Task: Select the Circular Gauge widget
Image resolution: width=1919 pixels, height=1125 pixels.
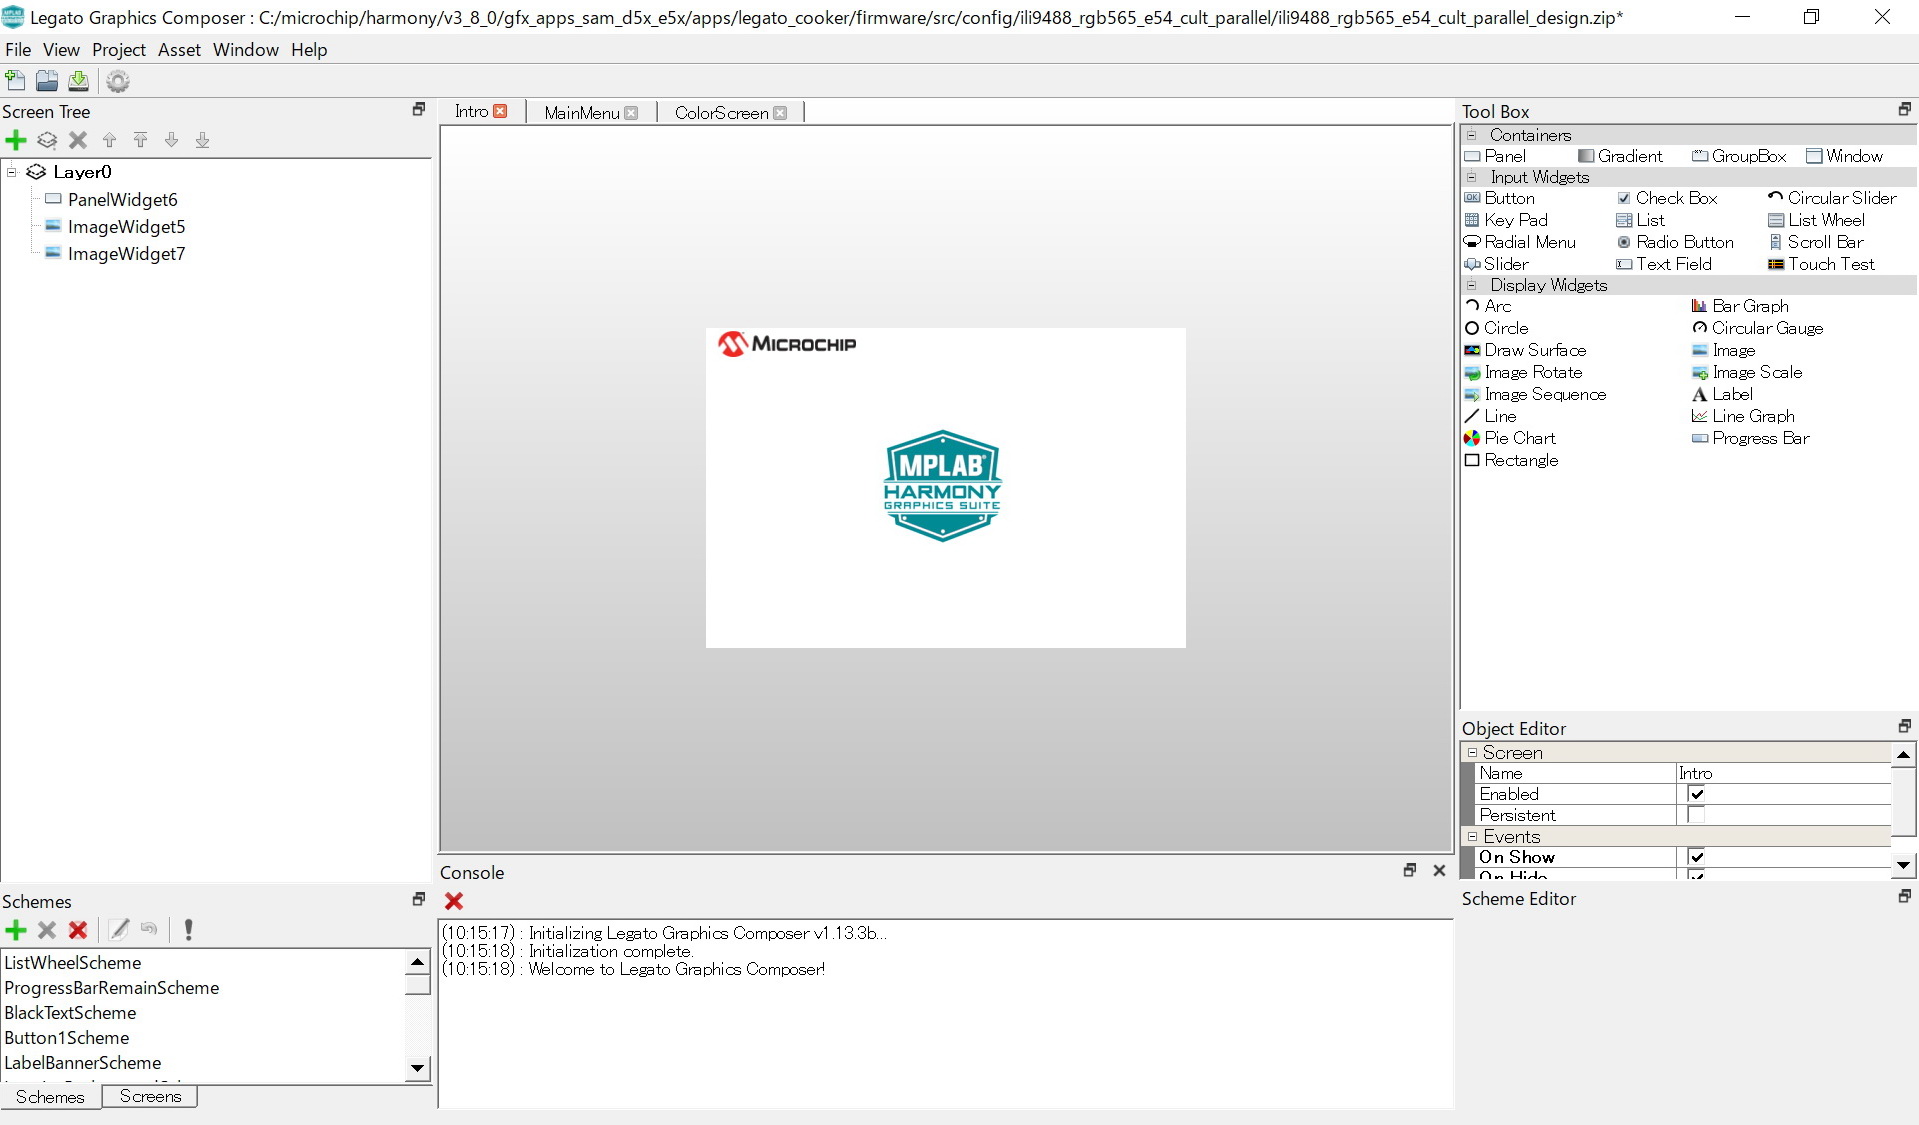Action: click(x=1757, y=328)
